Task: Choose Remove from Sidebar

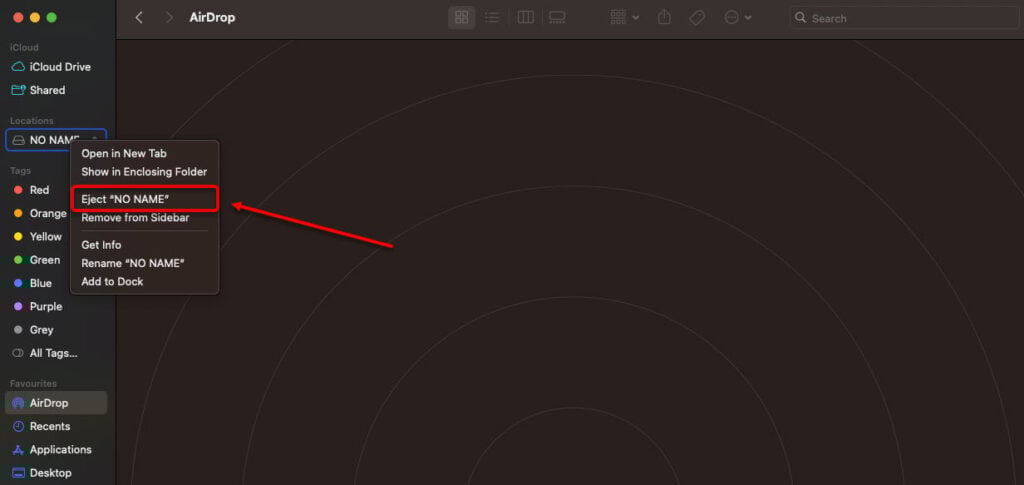Action: pos(135,217)
